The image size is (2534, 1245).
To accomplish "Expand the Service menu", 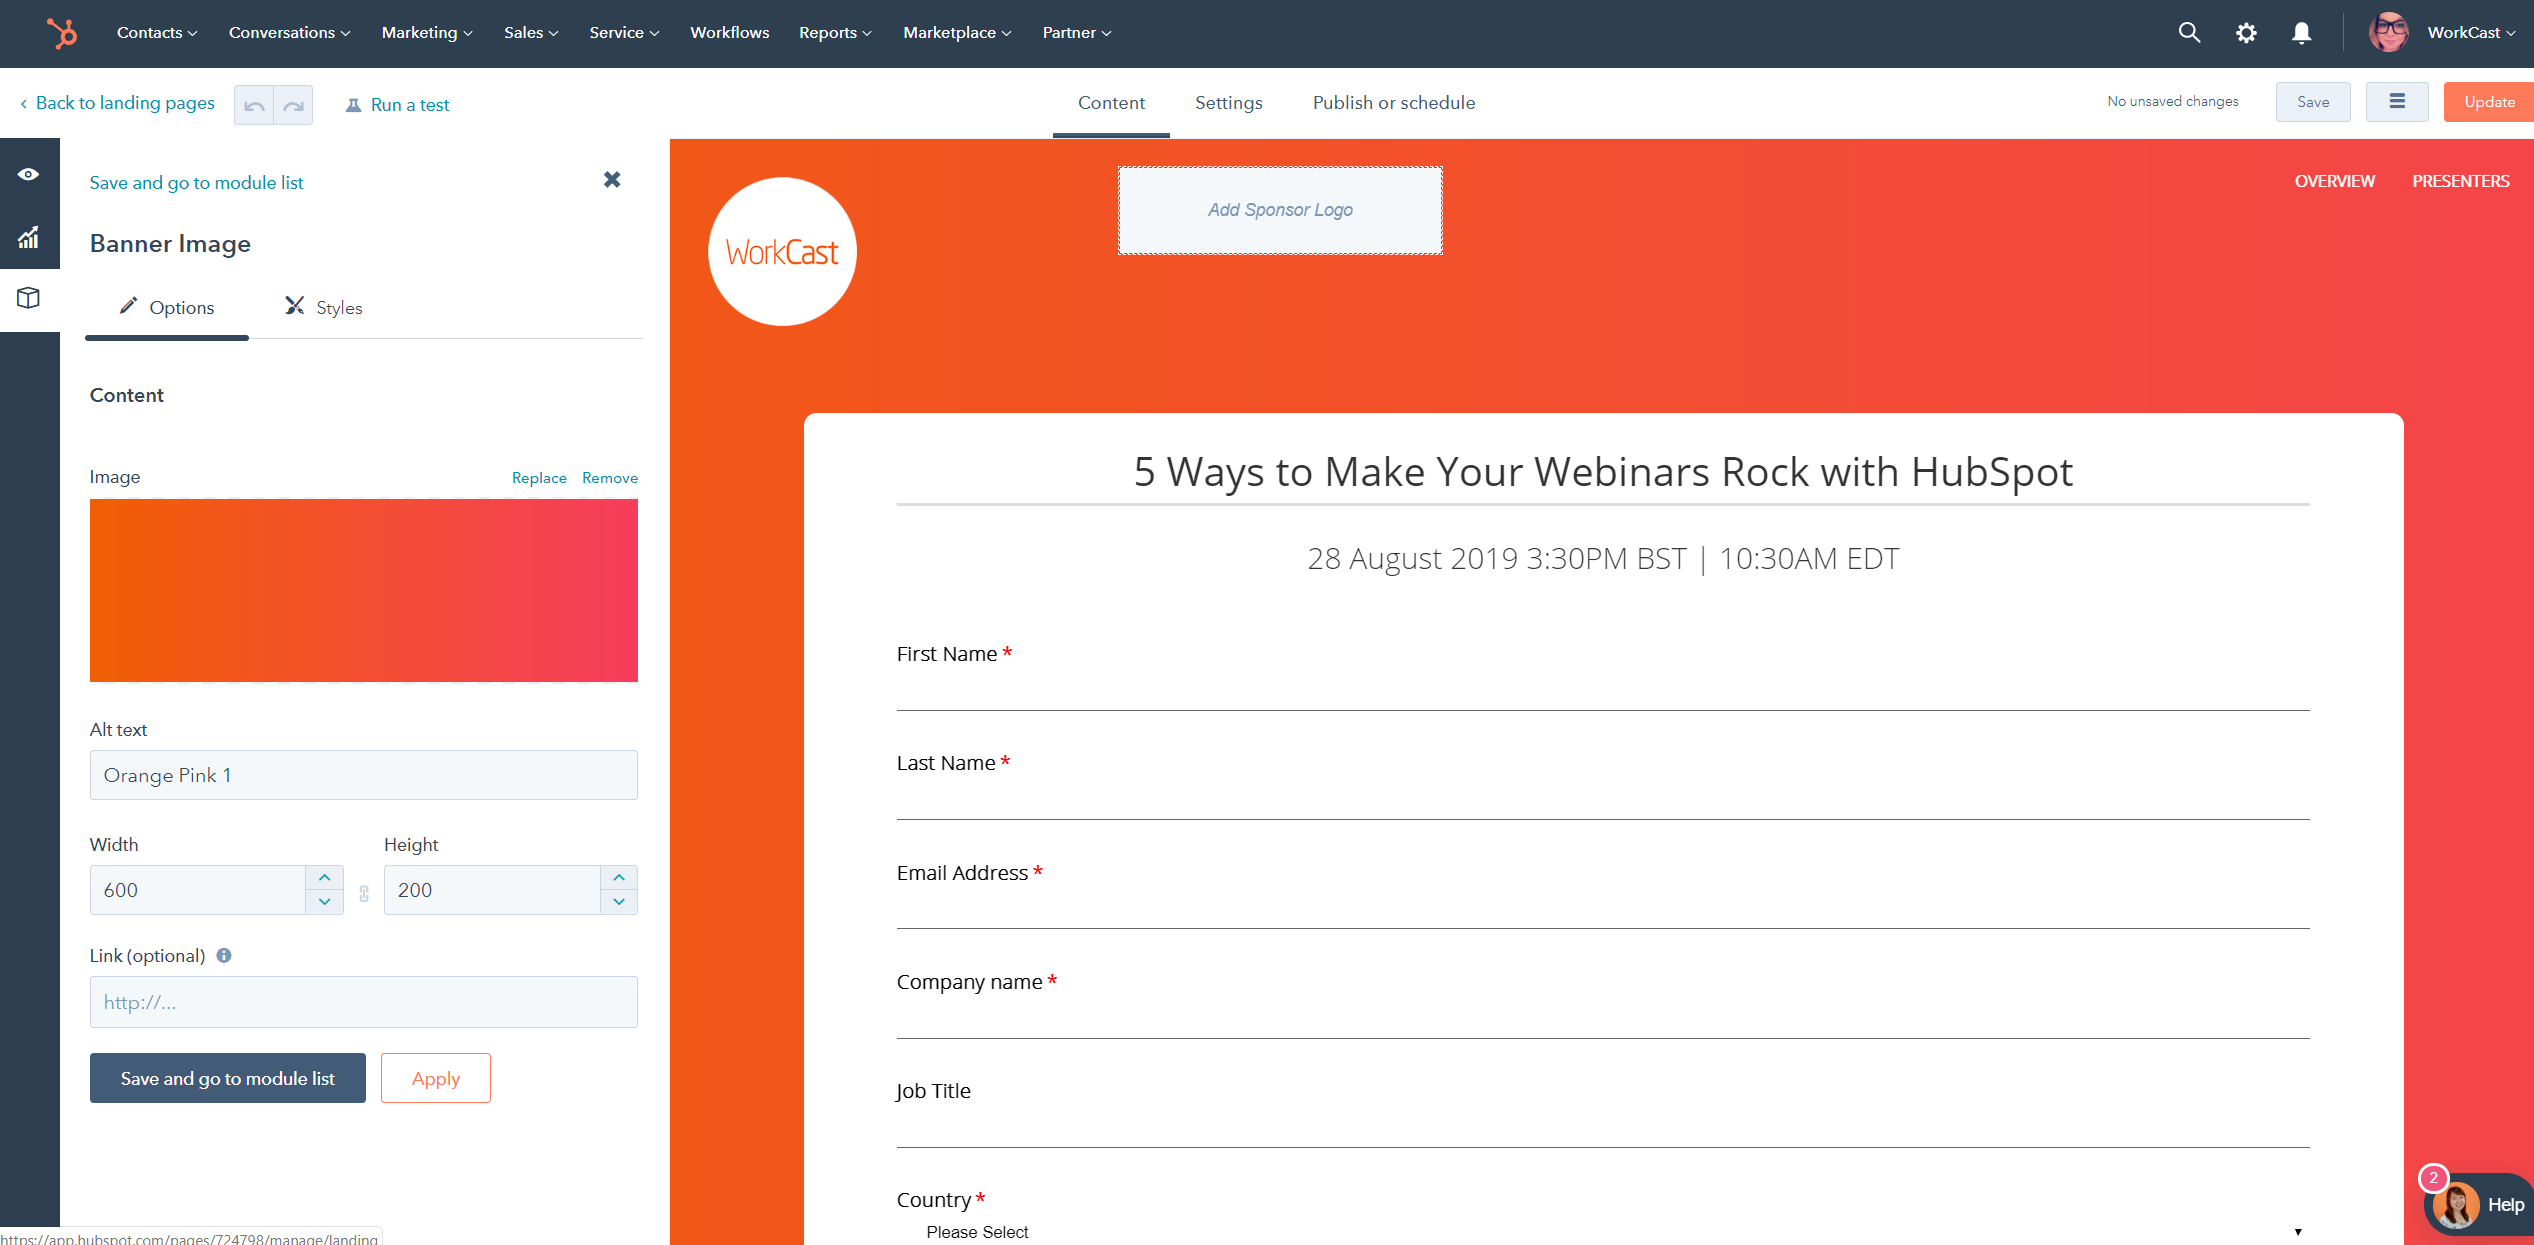I will point(624,33).
